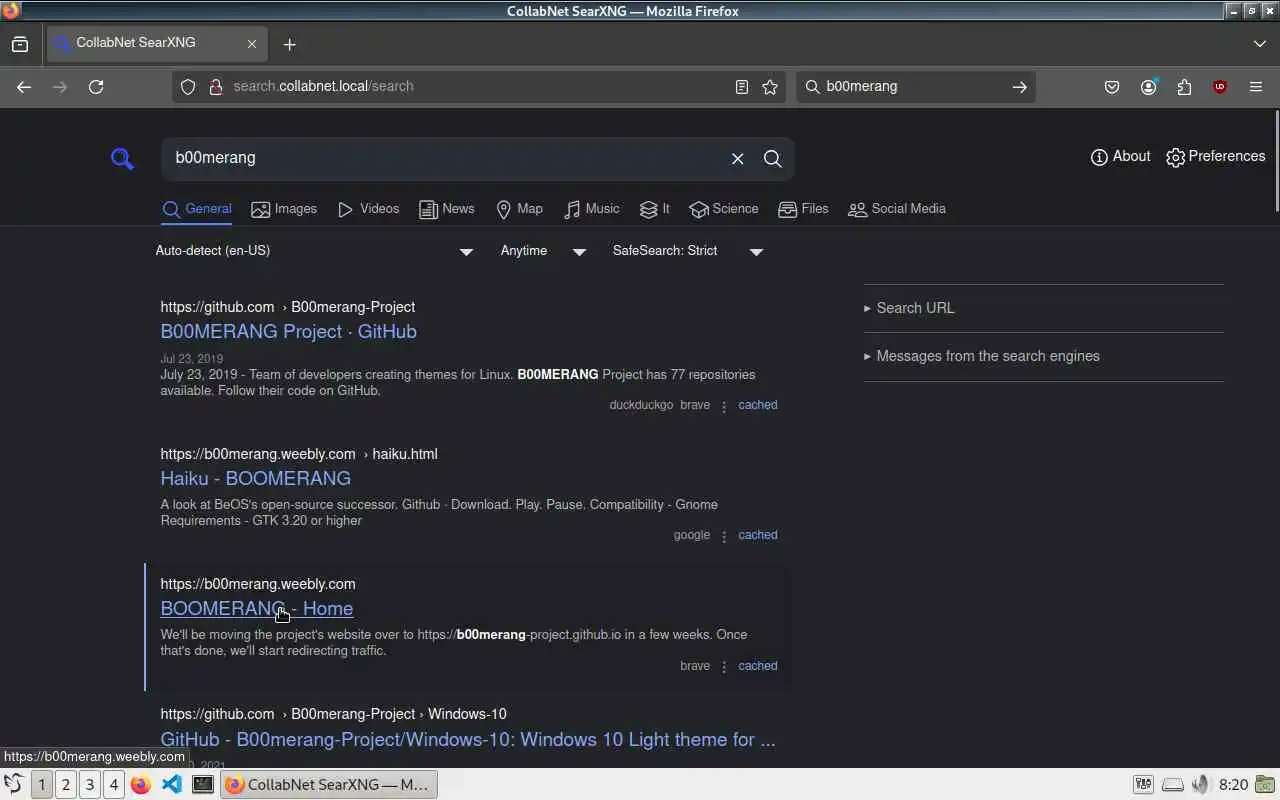This screenshot has width=1280, height=800.
Task: Submit search with magnifier button
Action: [773, 159]
